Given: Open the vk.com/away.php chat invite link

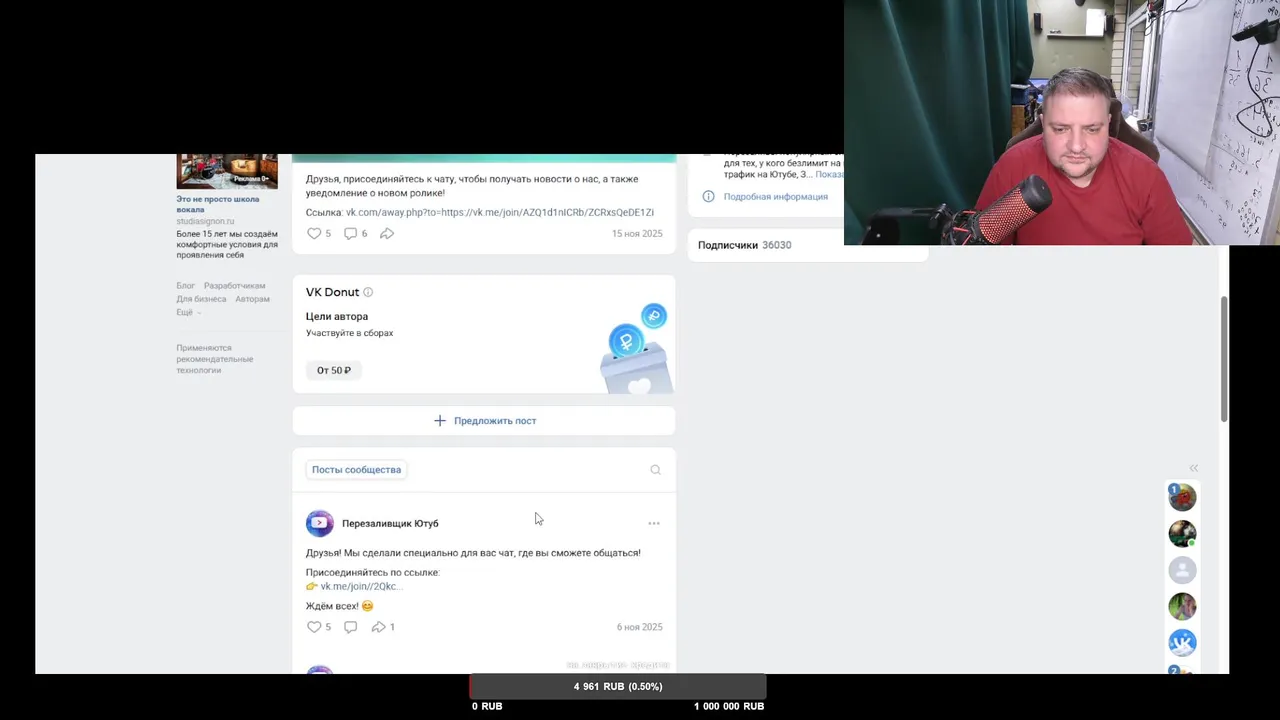Looking at the screenshot, I should click(500, 213).
